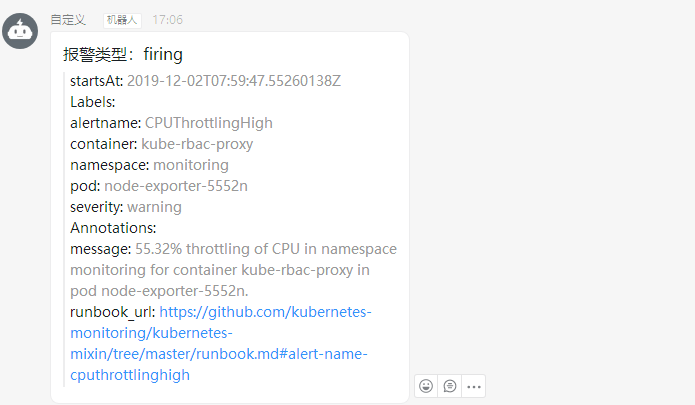Click the sender name 自定义
Viewport: 695px width, 405px height.
point(68,19)
